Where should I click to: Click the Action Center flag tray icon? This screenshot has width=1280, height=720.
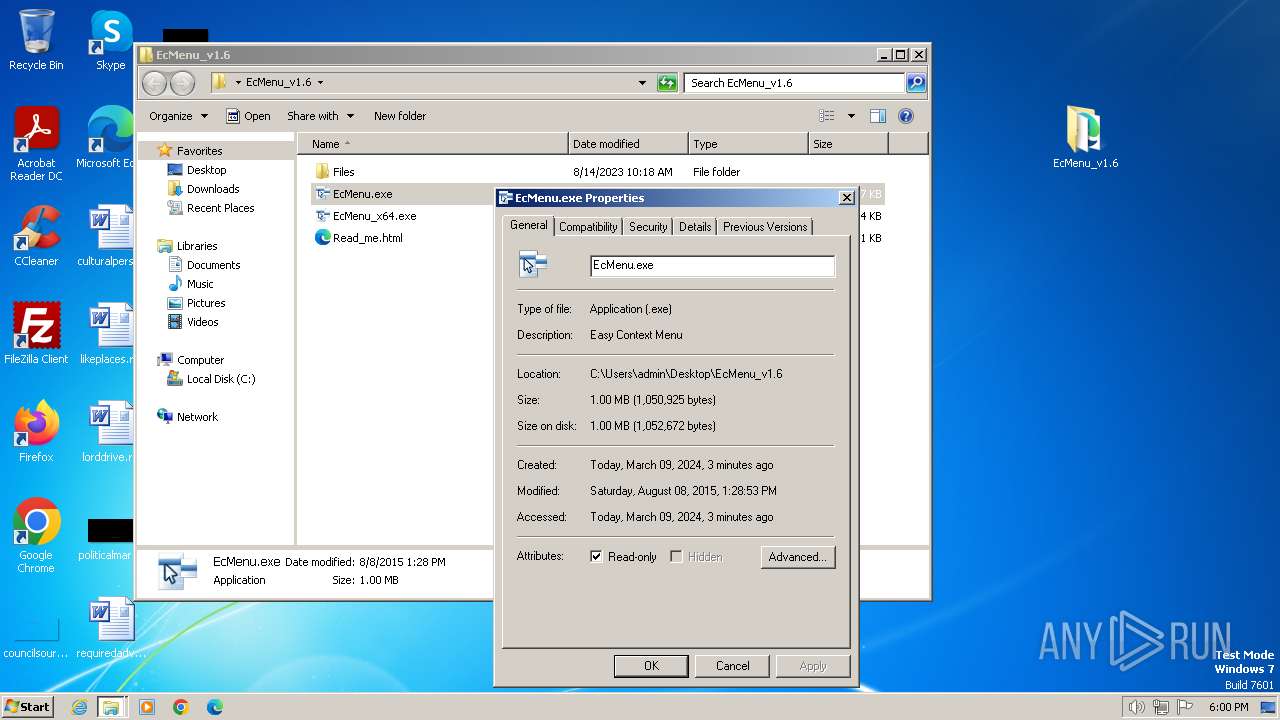tap(1185, 707)
